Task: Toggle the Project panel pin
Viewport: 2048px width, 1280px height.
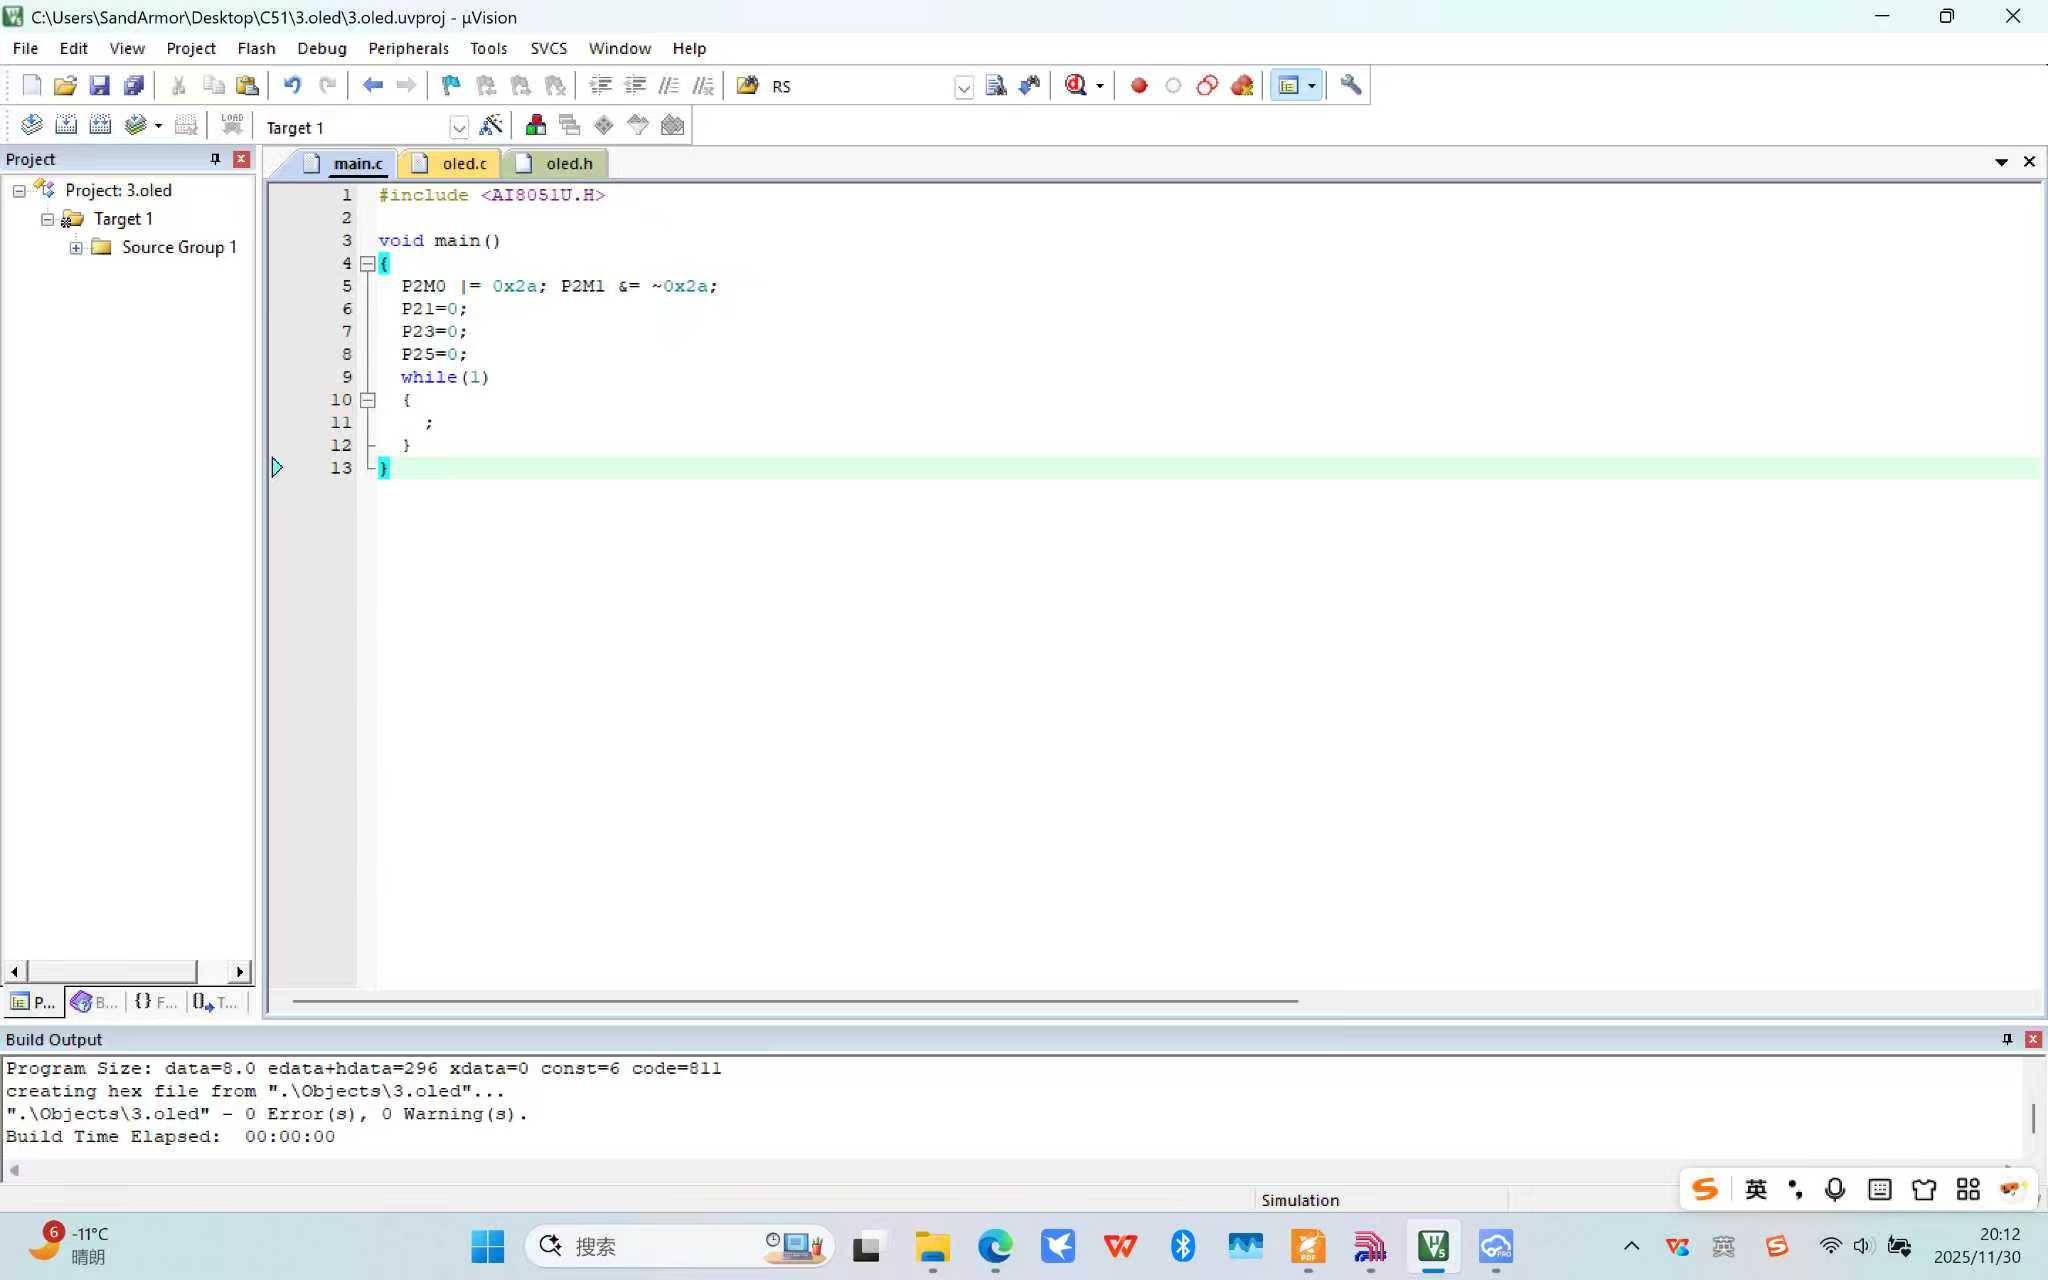Action: [215, 159]
